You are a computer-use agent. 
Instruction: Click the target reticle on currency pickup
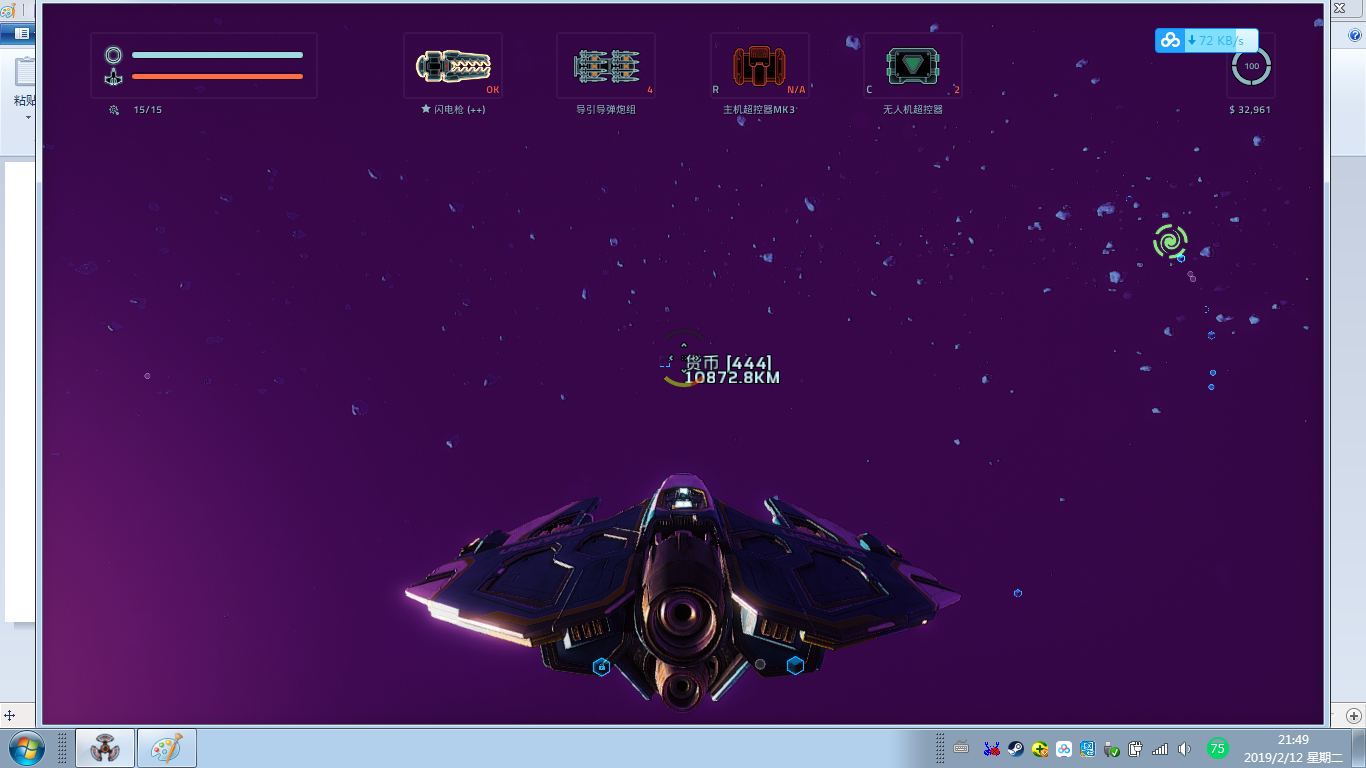(682, 358)
